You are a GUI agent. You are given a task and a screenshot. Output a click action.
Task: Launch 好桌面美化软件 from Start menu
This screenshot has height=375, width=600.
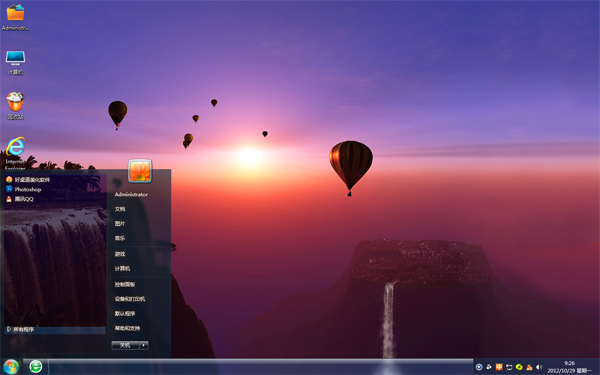28,179
